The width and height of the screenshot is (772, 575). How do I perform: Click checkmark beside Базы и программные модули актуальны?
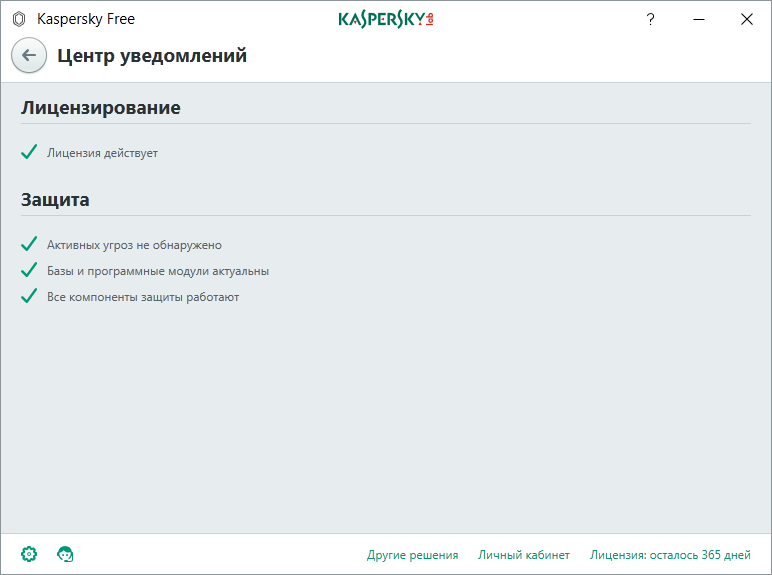29,270
